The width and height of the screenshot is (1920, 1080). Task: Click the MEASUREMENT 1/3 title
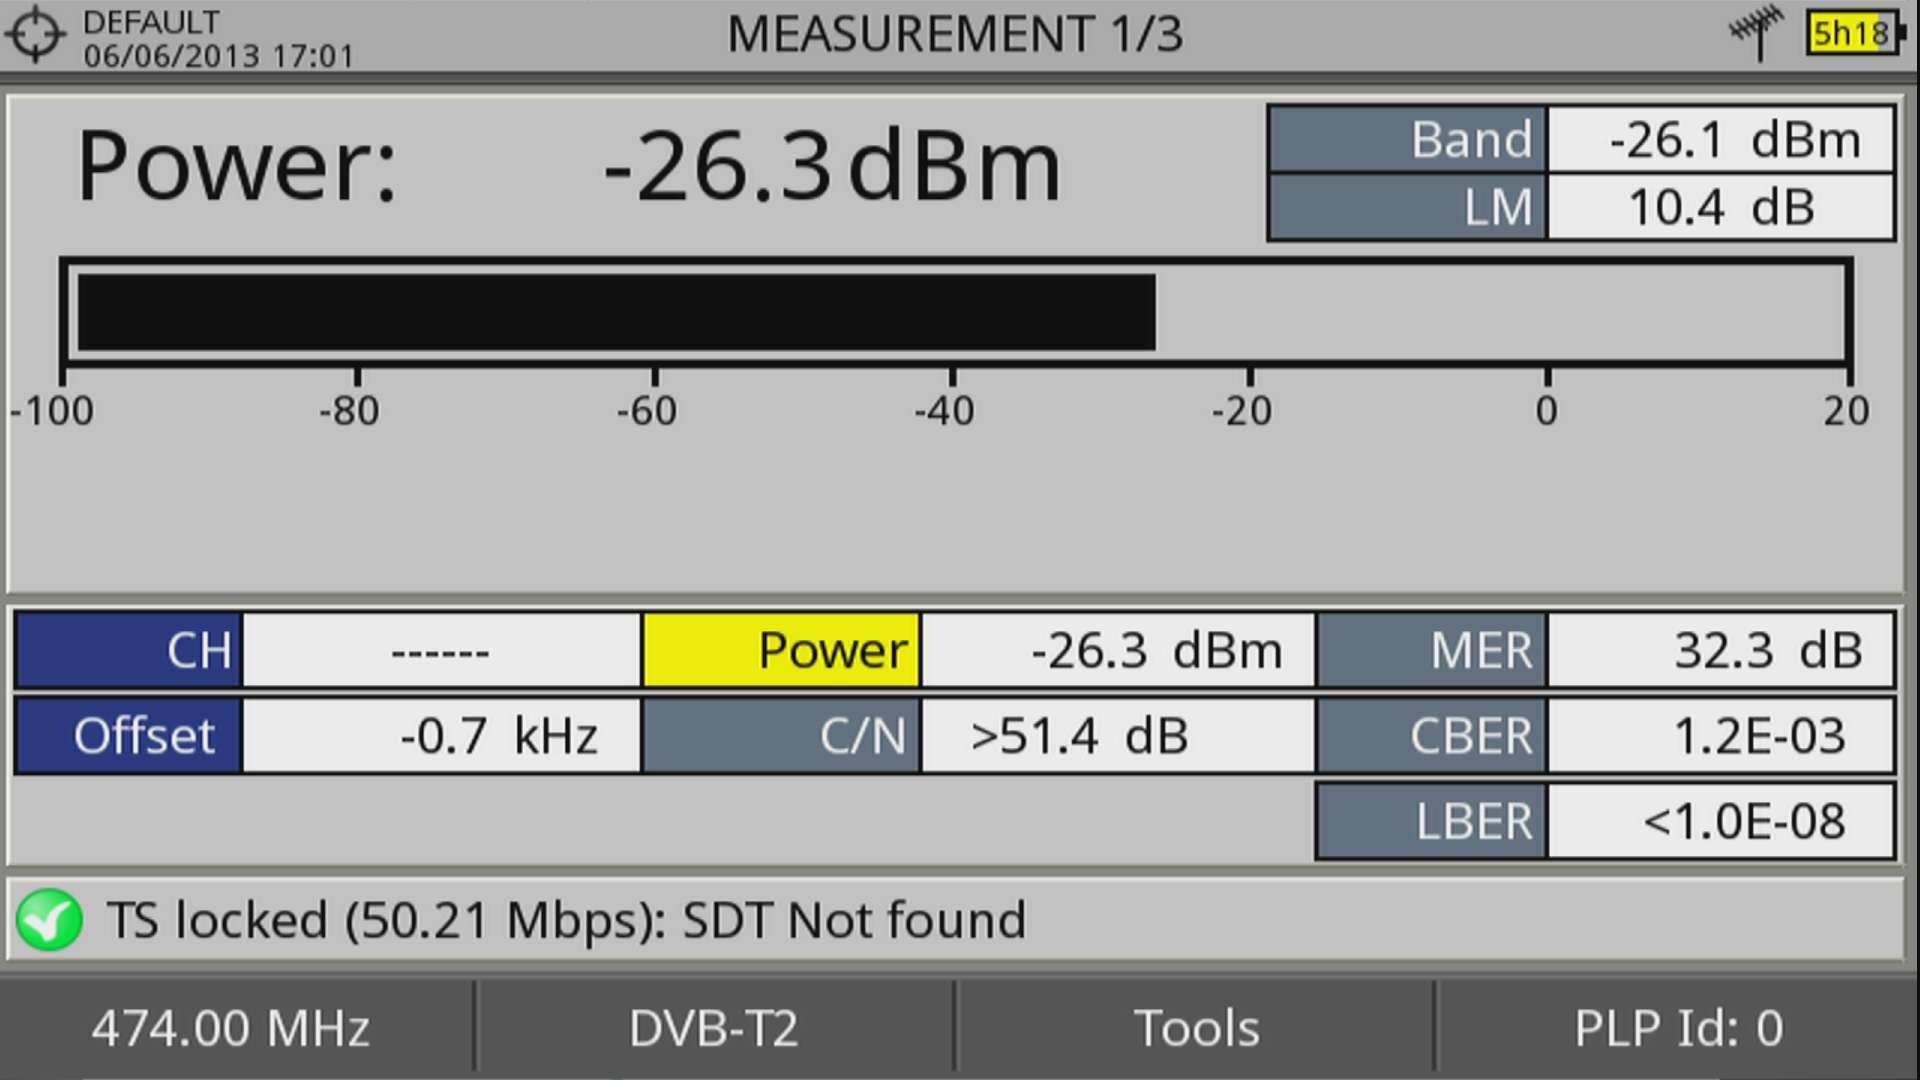point(955,35)
